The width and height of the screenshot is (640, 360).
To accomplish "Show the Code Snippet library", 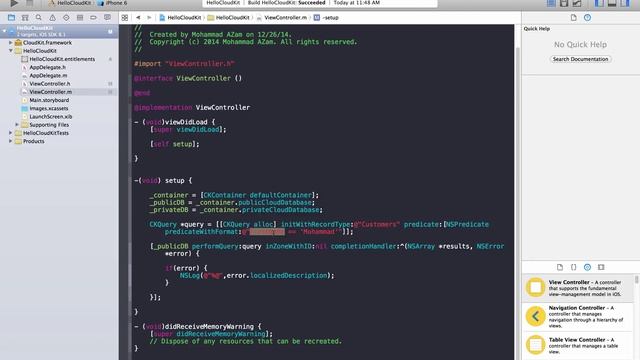I will [573, 267].
